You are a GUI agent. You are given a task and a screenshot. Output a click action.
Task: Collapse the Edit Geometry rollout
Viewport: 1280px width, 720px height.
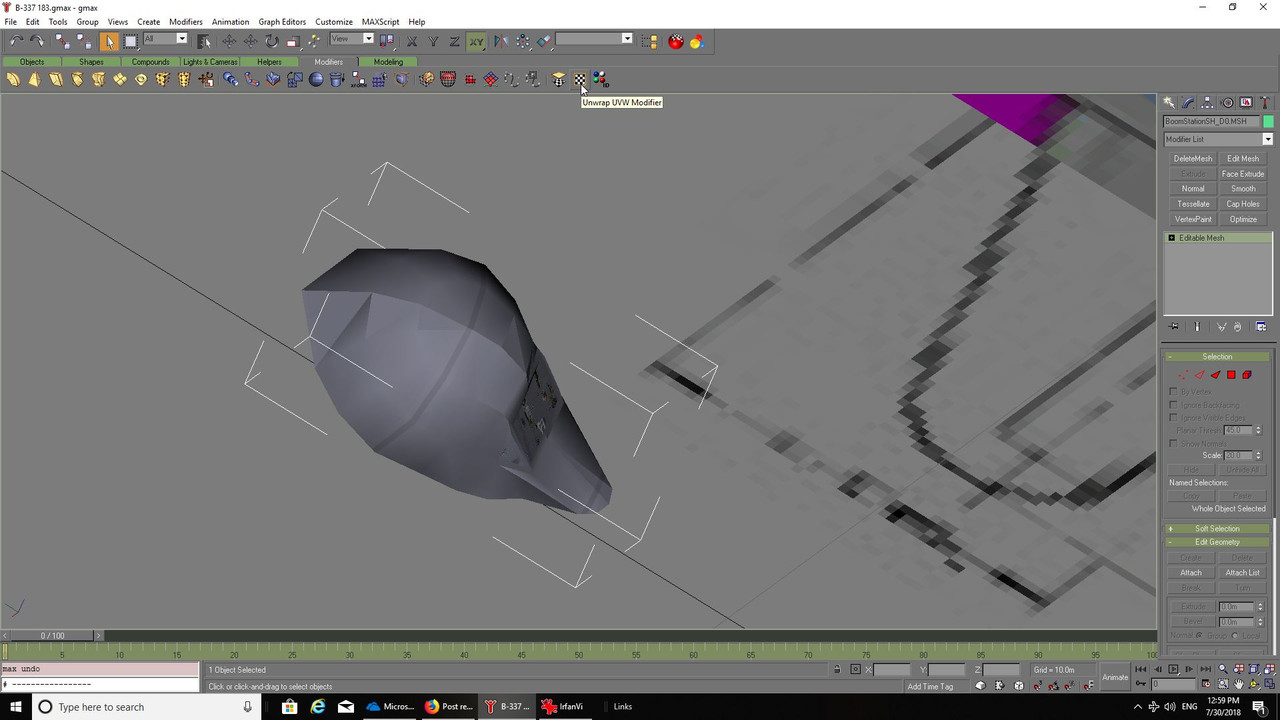click(x=1217, y=542)
